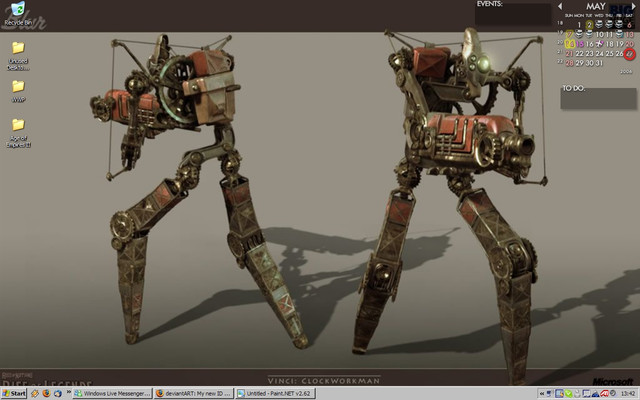The image size is (640, 400).
Task: Click the MAY month title in calendar
Action: (x=596, y=6)
